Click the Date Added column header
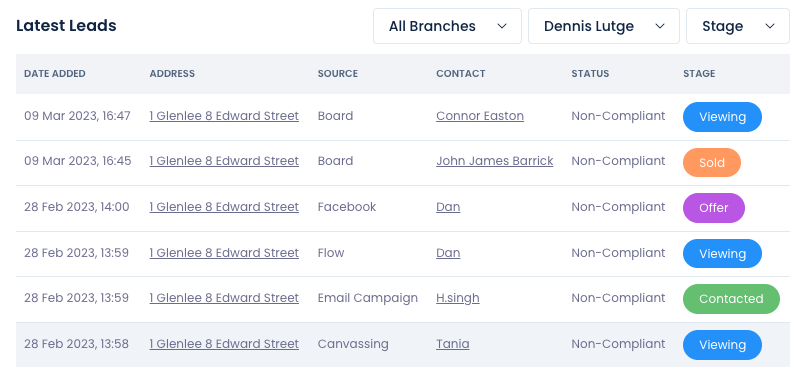 [x=55, y=74]
